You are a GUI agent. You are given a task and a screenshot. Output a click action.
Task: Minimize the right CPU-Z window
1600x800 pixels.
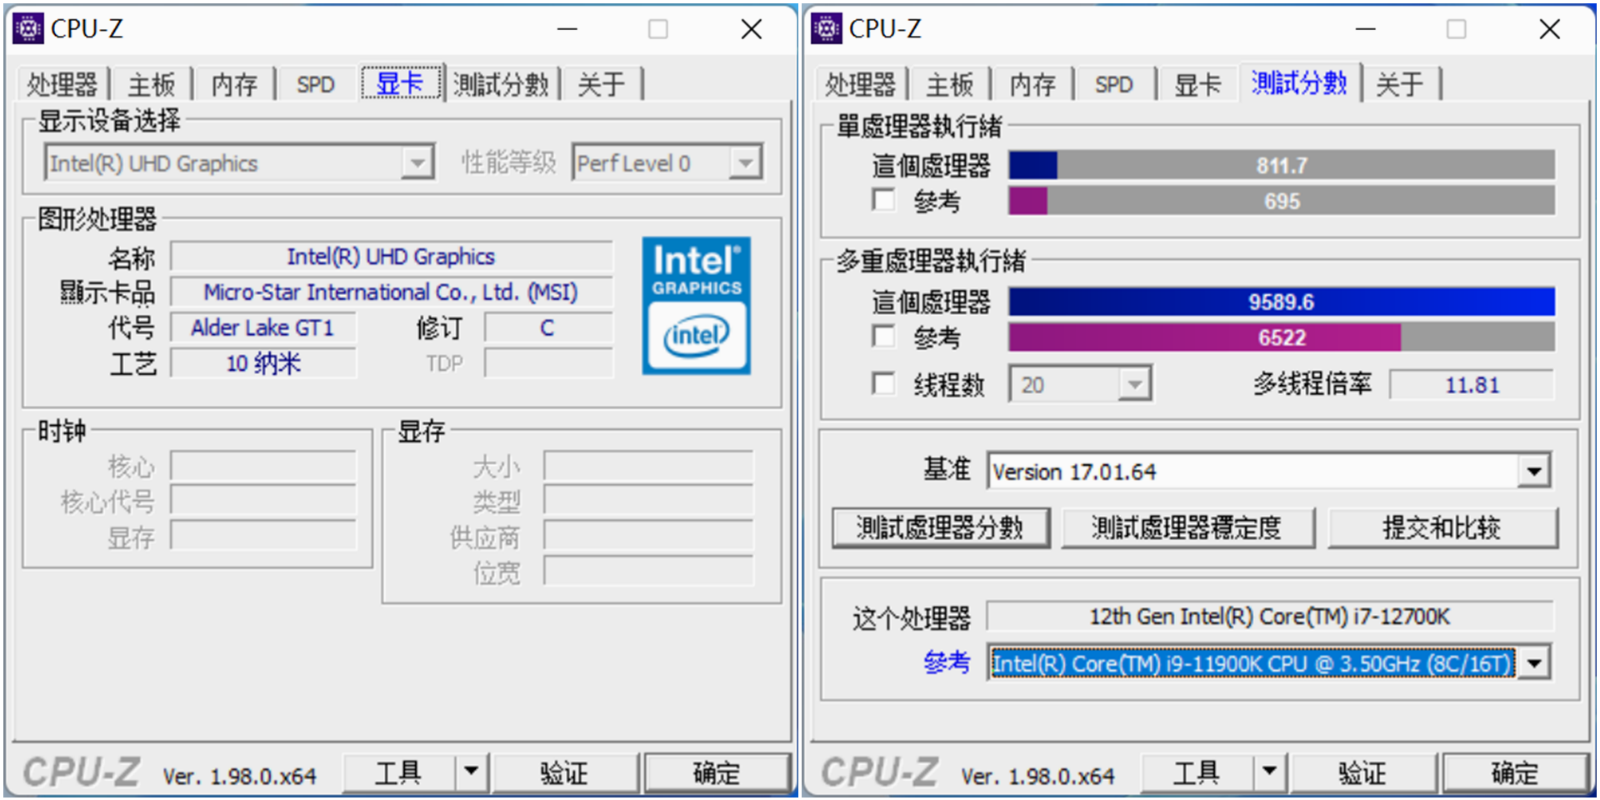click(x=1365, y=29)
